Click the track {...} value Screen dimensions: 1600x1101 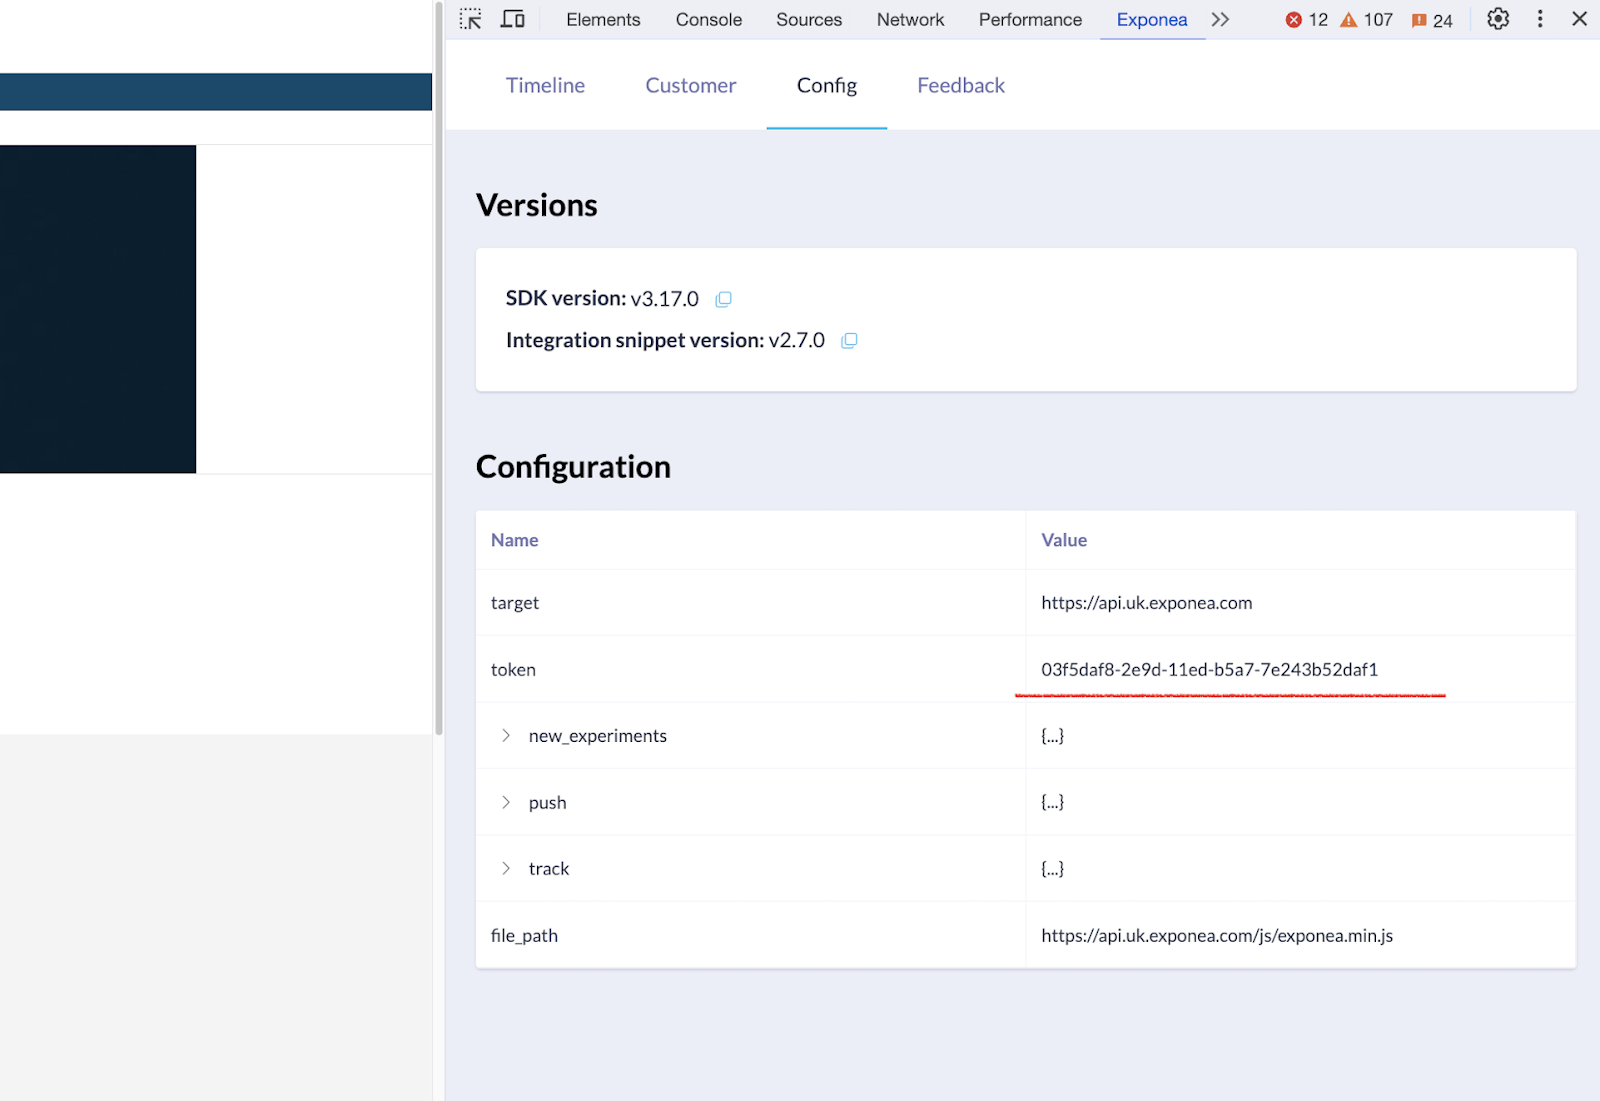[x=1052, y=869]
